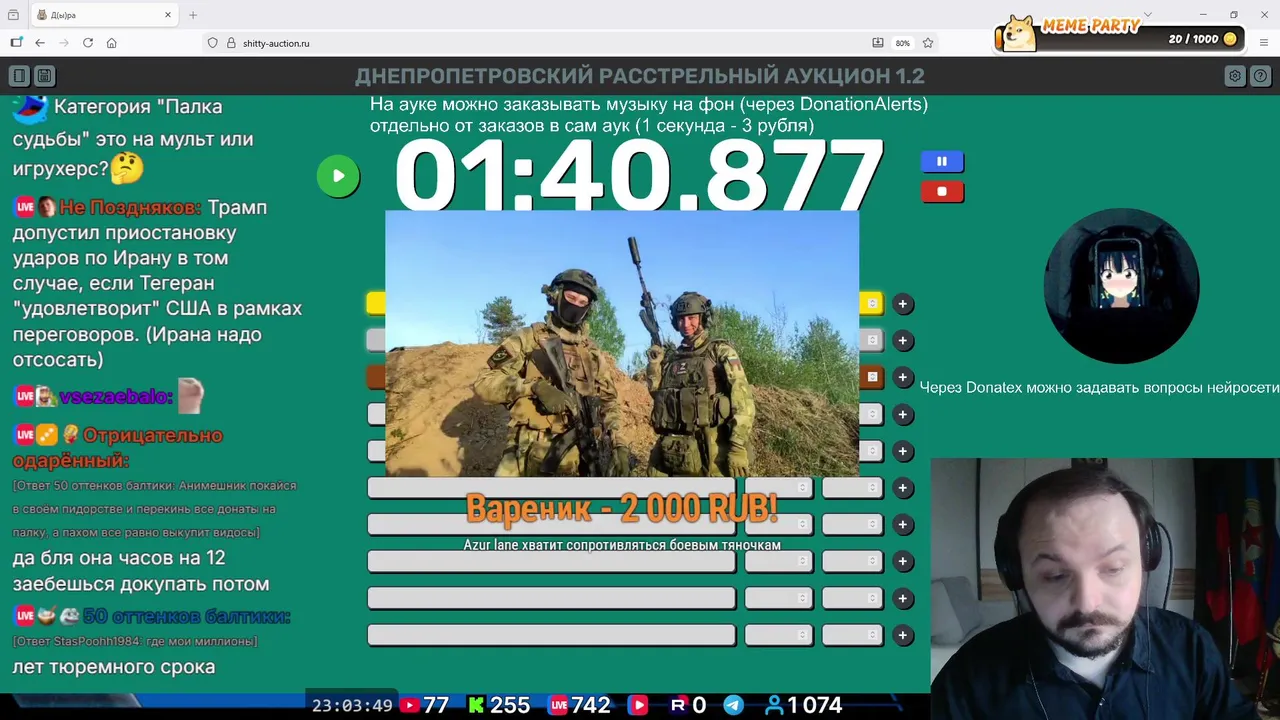The height and width of the screenshot is (720, 1280).
Task: Click plus button on the bottom-most lot row
Action: (903, 635)
